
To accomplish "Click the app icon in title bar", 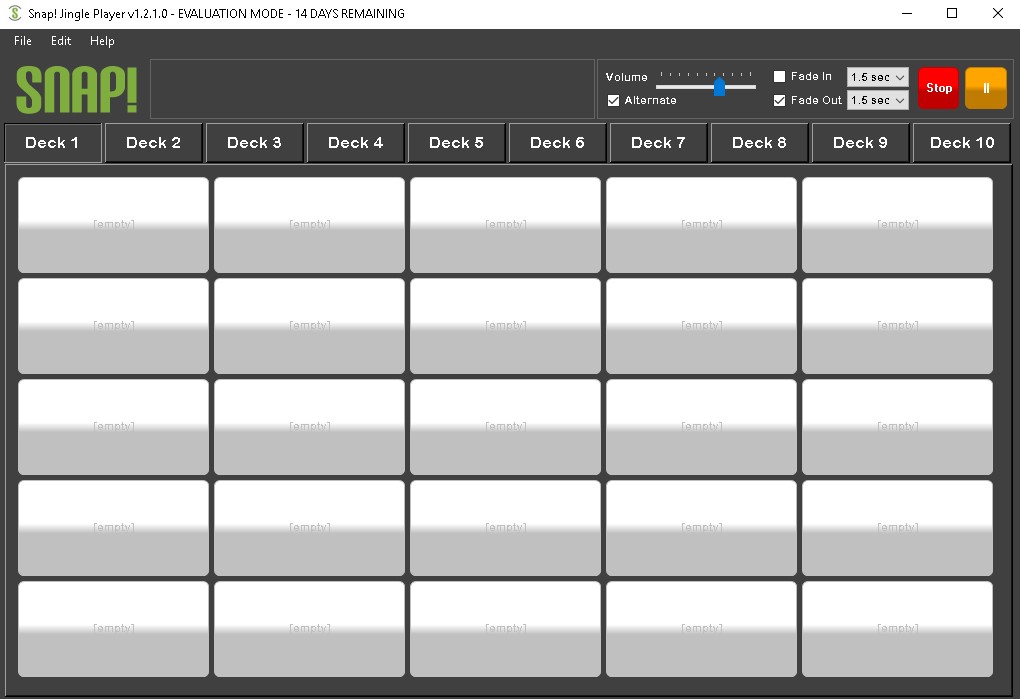I will pos(14,14).
